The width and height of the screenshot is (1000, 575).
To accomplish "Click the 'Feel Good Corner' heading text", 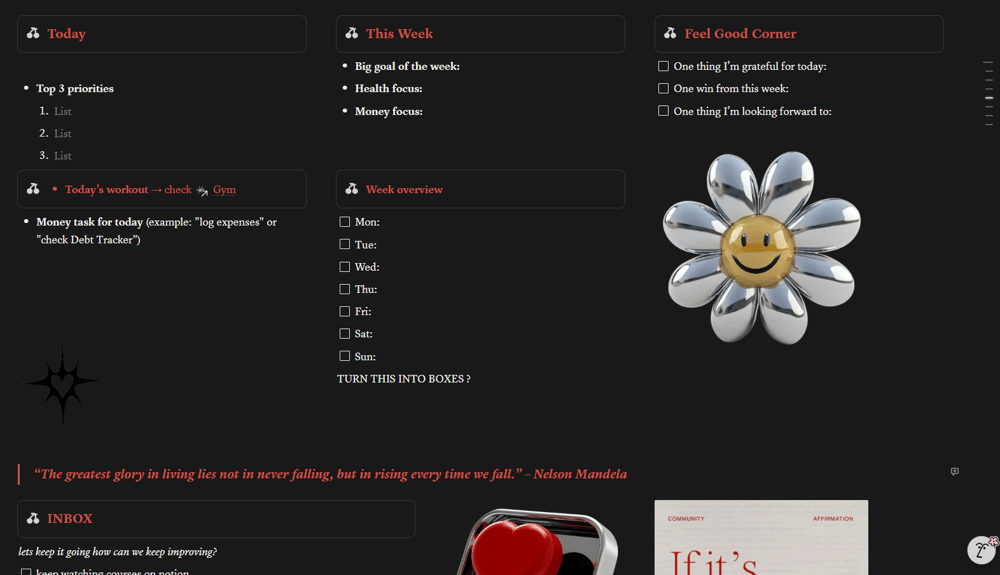I will [x=740, y=34].
